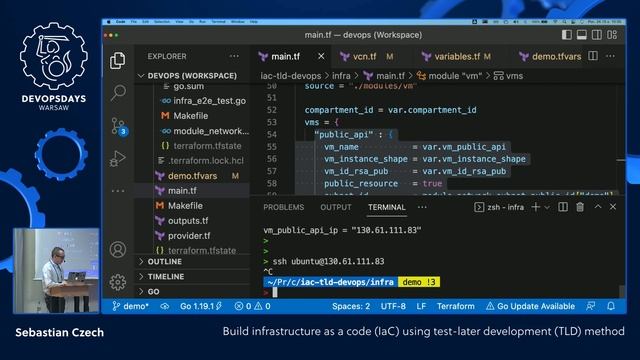Screen dimensions: 640x360
Task: Open the Accounts menu icon
Action: click(x=118, y=249)
